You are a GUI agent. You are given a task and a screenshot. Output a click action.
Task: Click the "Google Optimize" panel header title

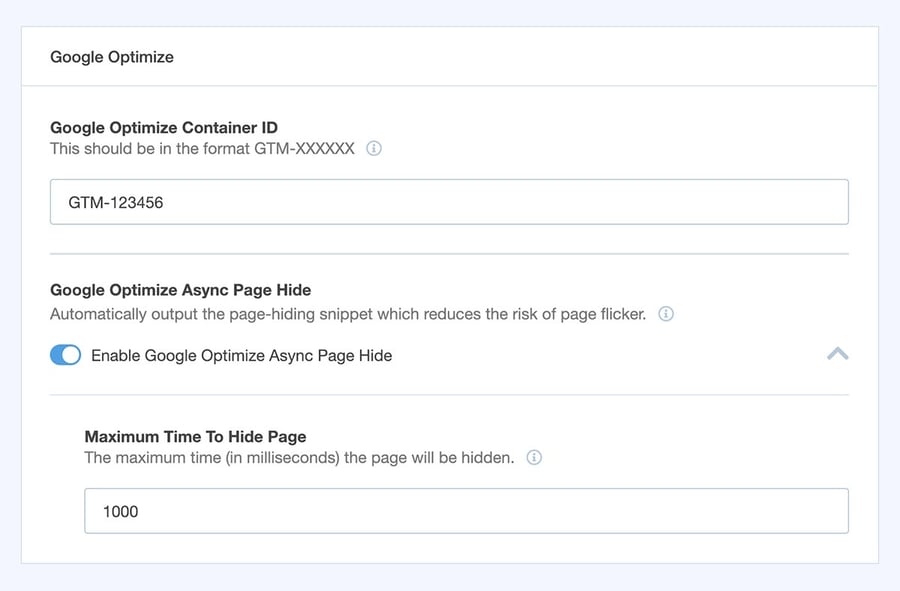(x=112, y=57)
